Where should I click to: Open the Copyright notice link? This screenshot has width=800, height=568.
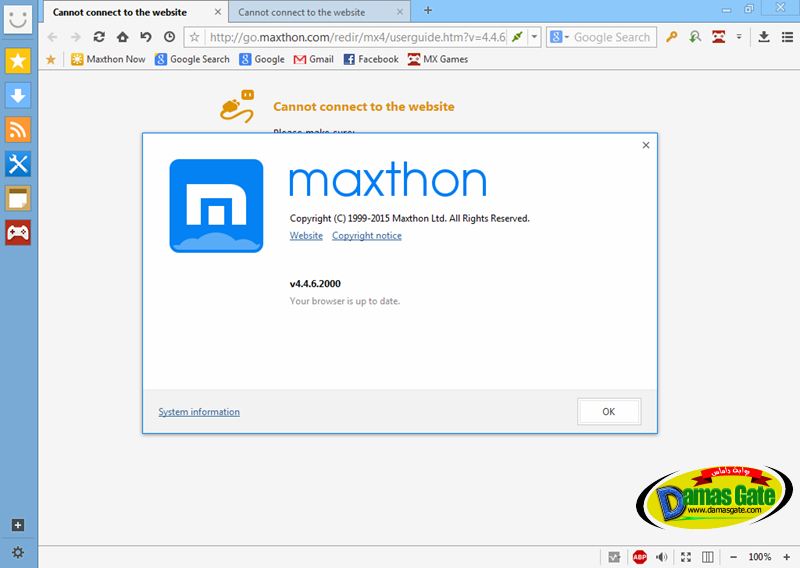pos(367,236)
